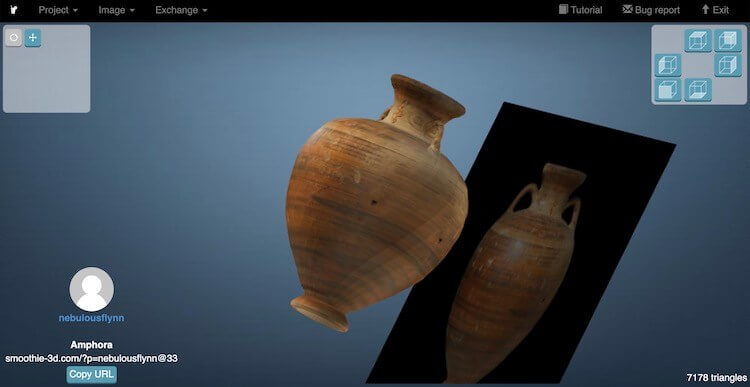Click the Copy URL button
750x387 pixels.
pos(91,374)
